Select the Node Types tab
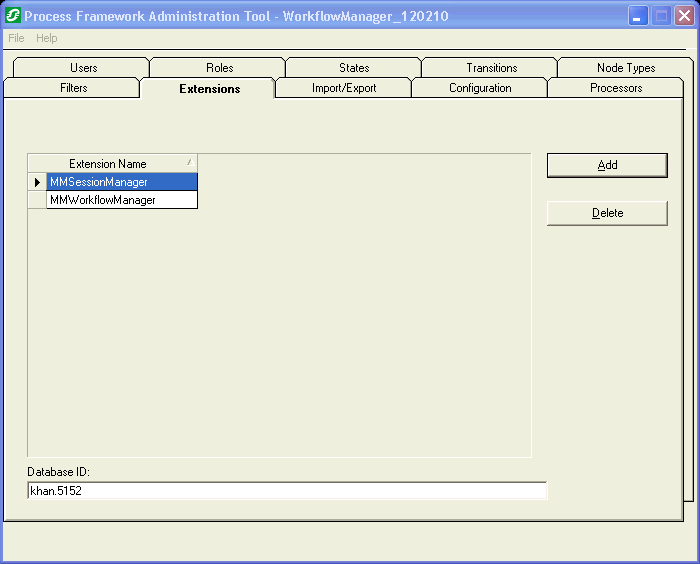700x564 pixels. (626, 68)
